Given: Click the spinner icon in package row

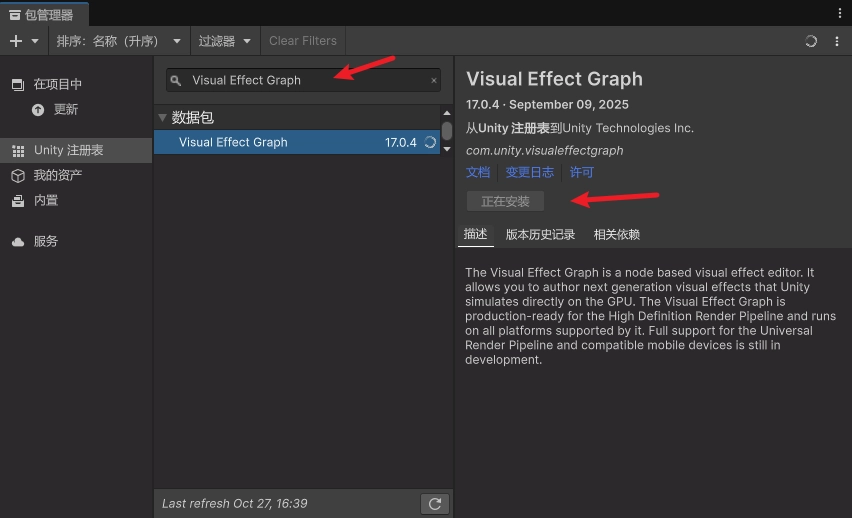Looking at the screenshot, I should 430,142.
